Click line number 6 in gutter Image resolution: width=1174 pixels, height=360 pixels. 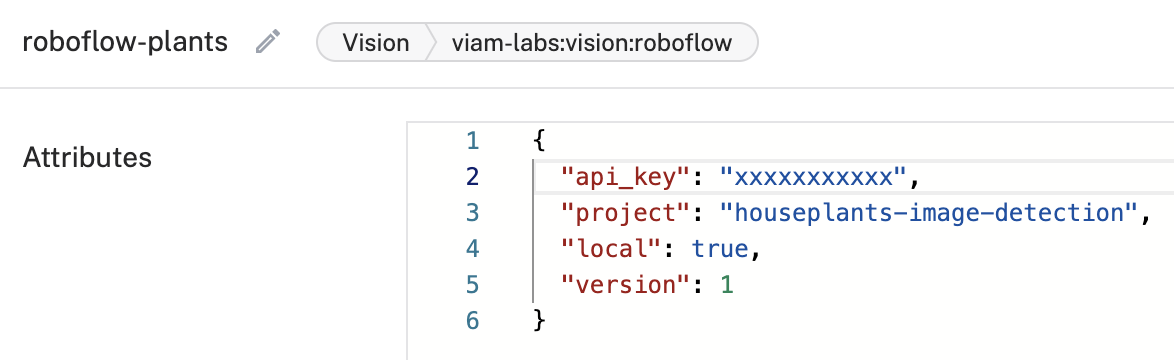(x=472, y=321)
